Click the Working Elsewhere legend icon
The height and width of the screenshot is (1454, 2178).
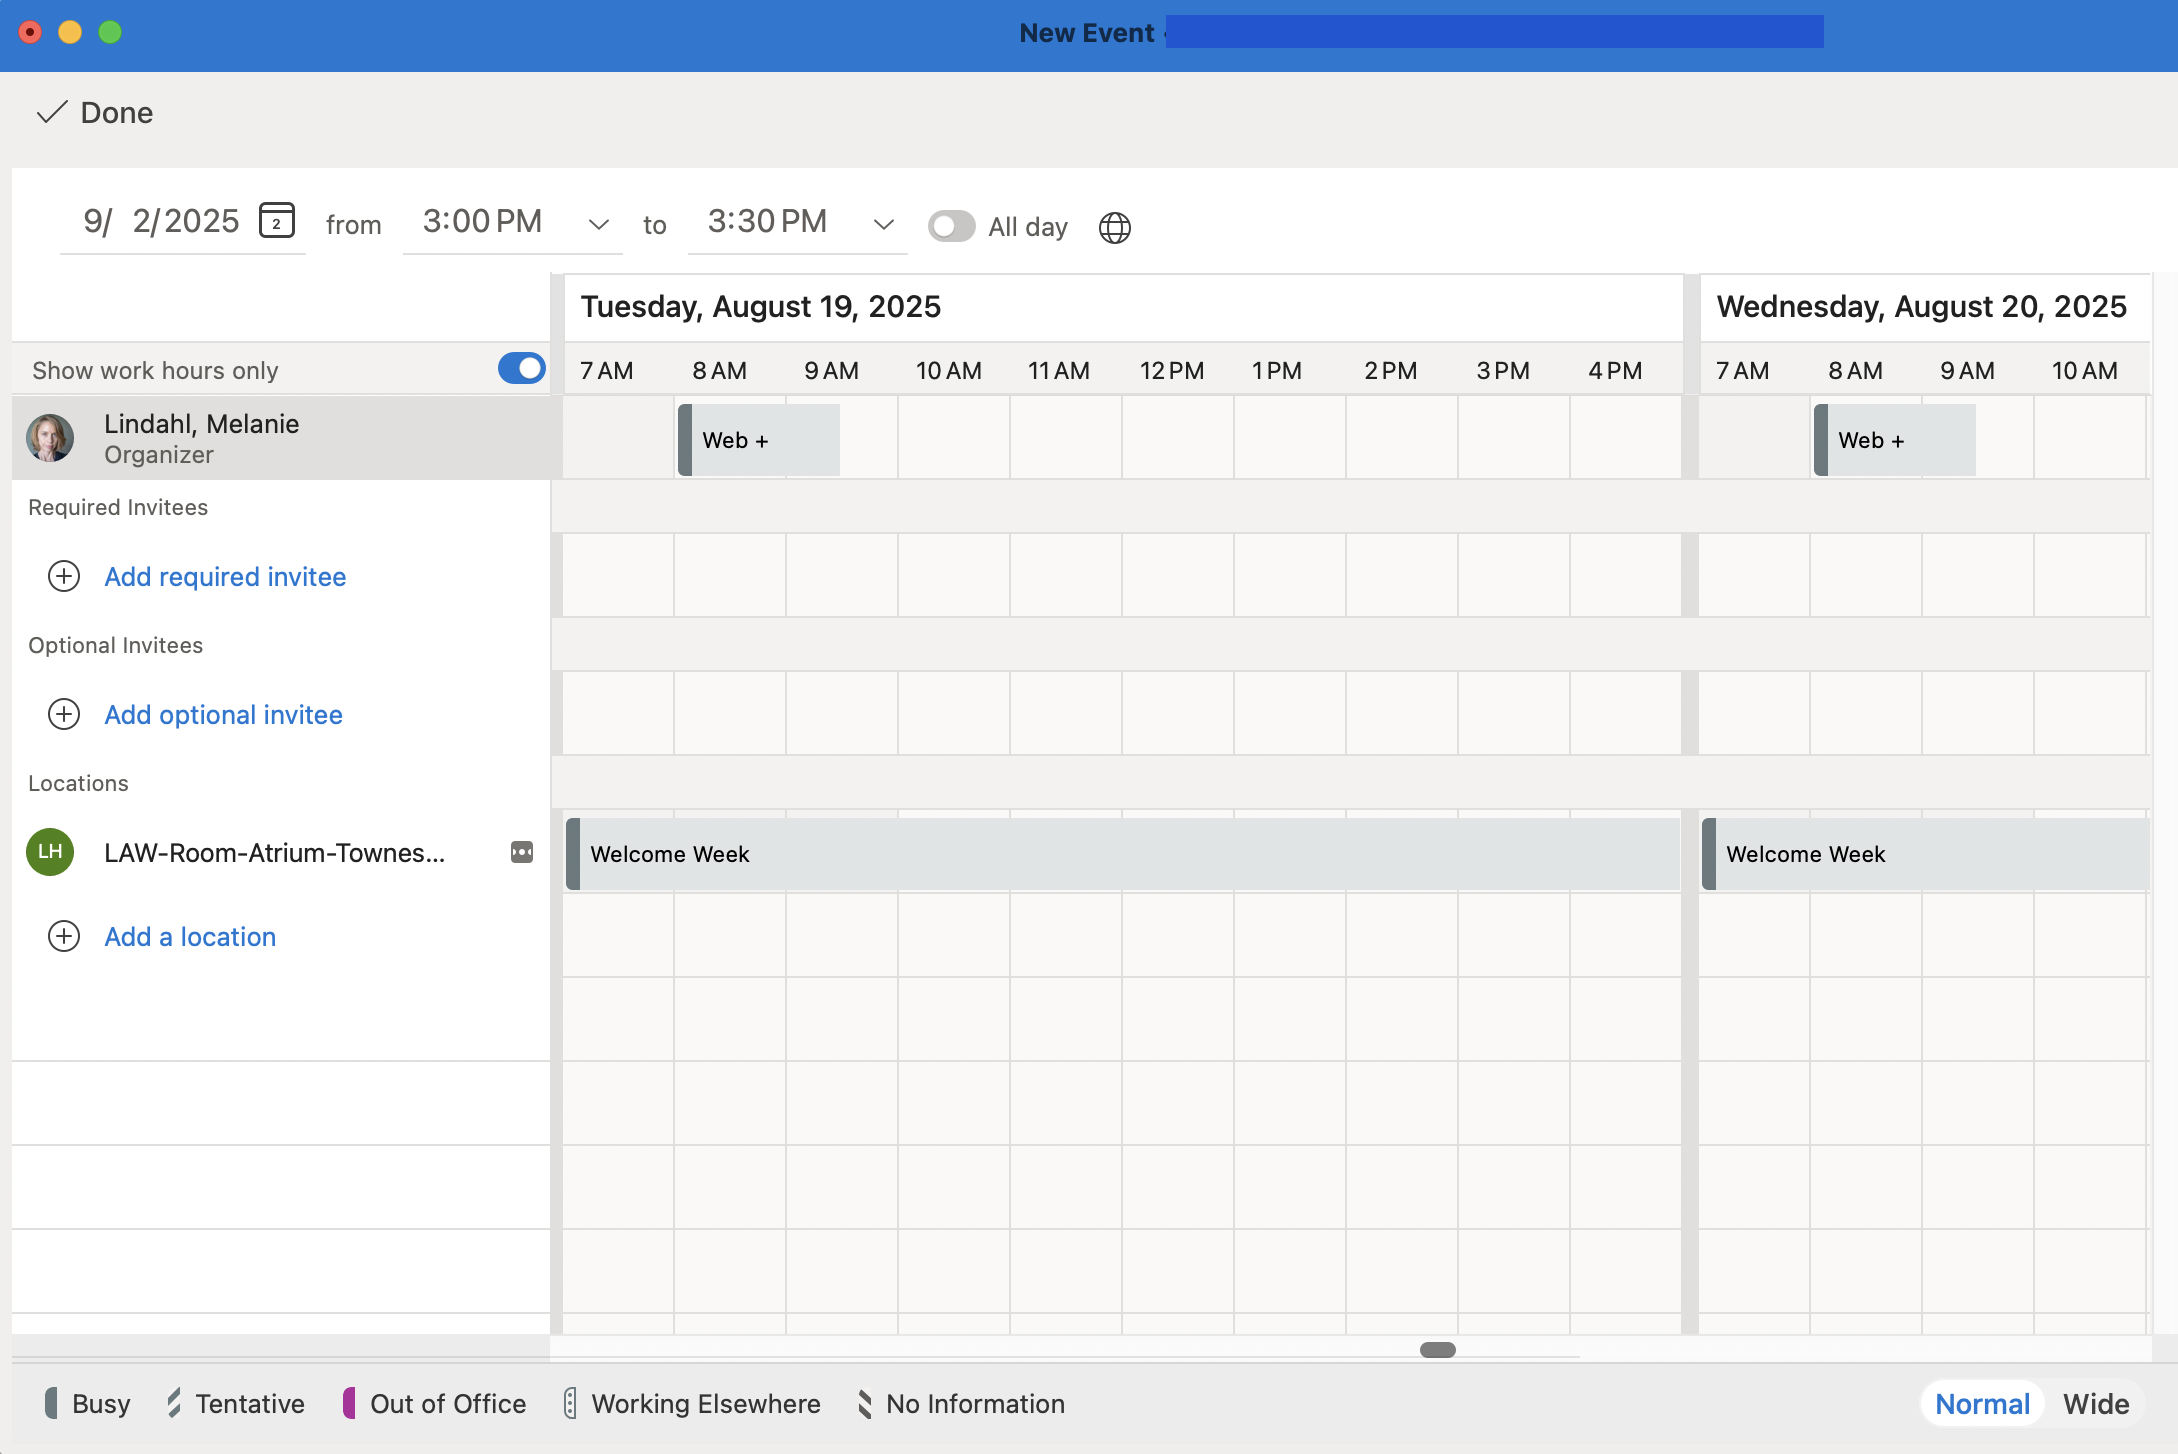pyautogui.click(x=570, y=1403)
